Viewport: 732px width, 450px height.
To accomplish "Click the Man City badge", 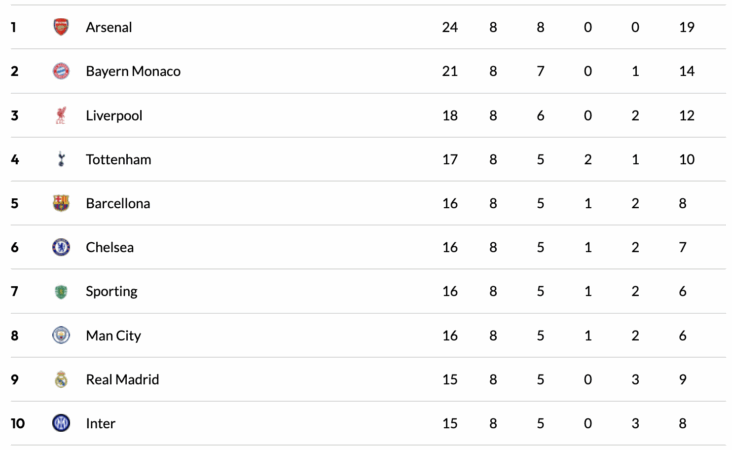I will click(61, 335).
